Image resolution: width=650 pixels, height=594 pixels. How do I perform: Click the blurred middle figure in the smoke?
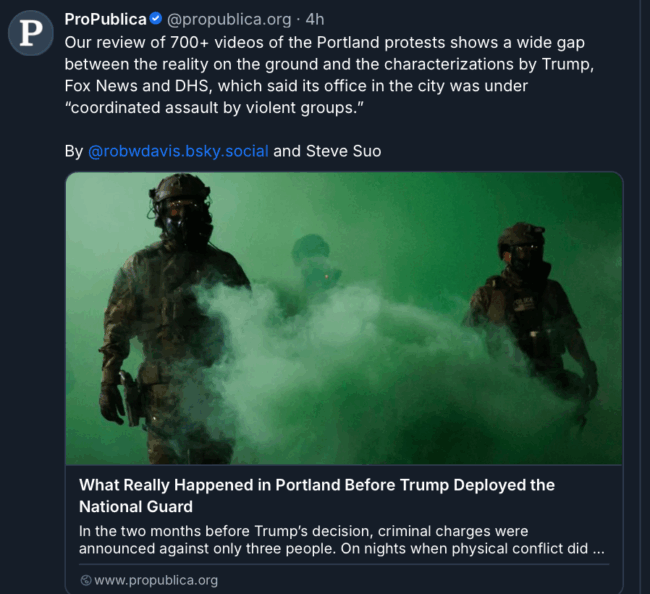tap(313, 269)
